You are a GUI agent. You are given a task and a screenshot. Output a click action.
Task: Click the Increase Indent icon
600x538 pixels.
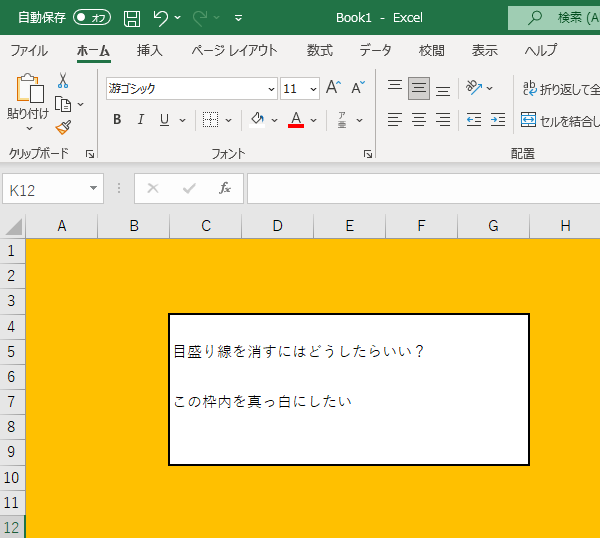point(497,120)
